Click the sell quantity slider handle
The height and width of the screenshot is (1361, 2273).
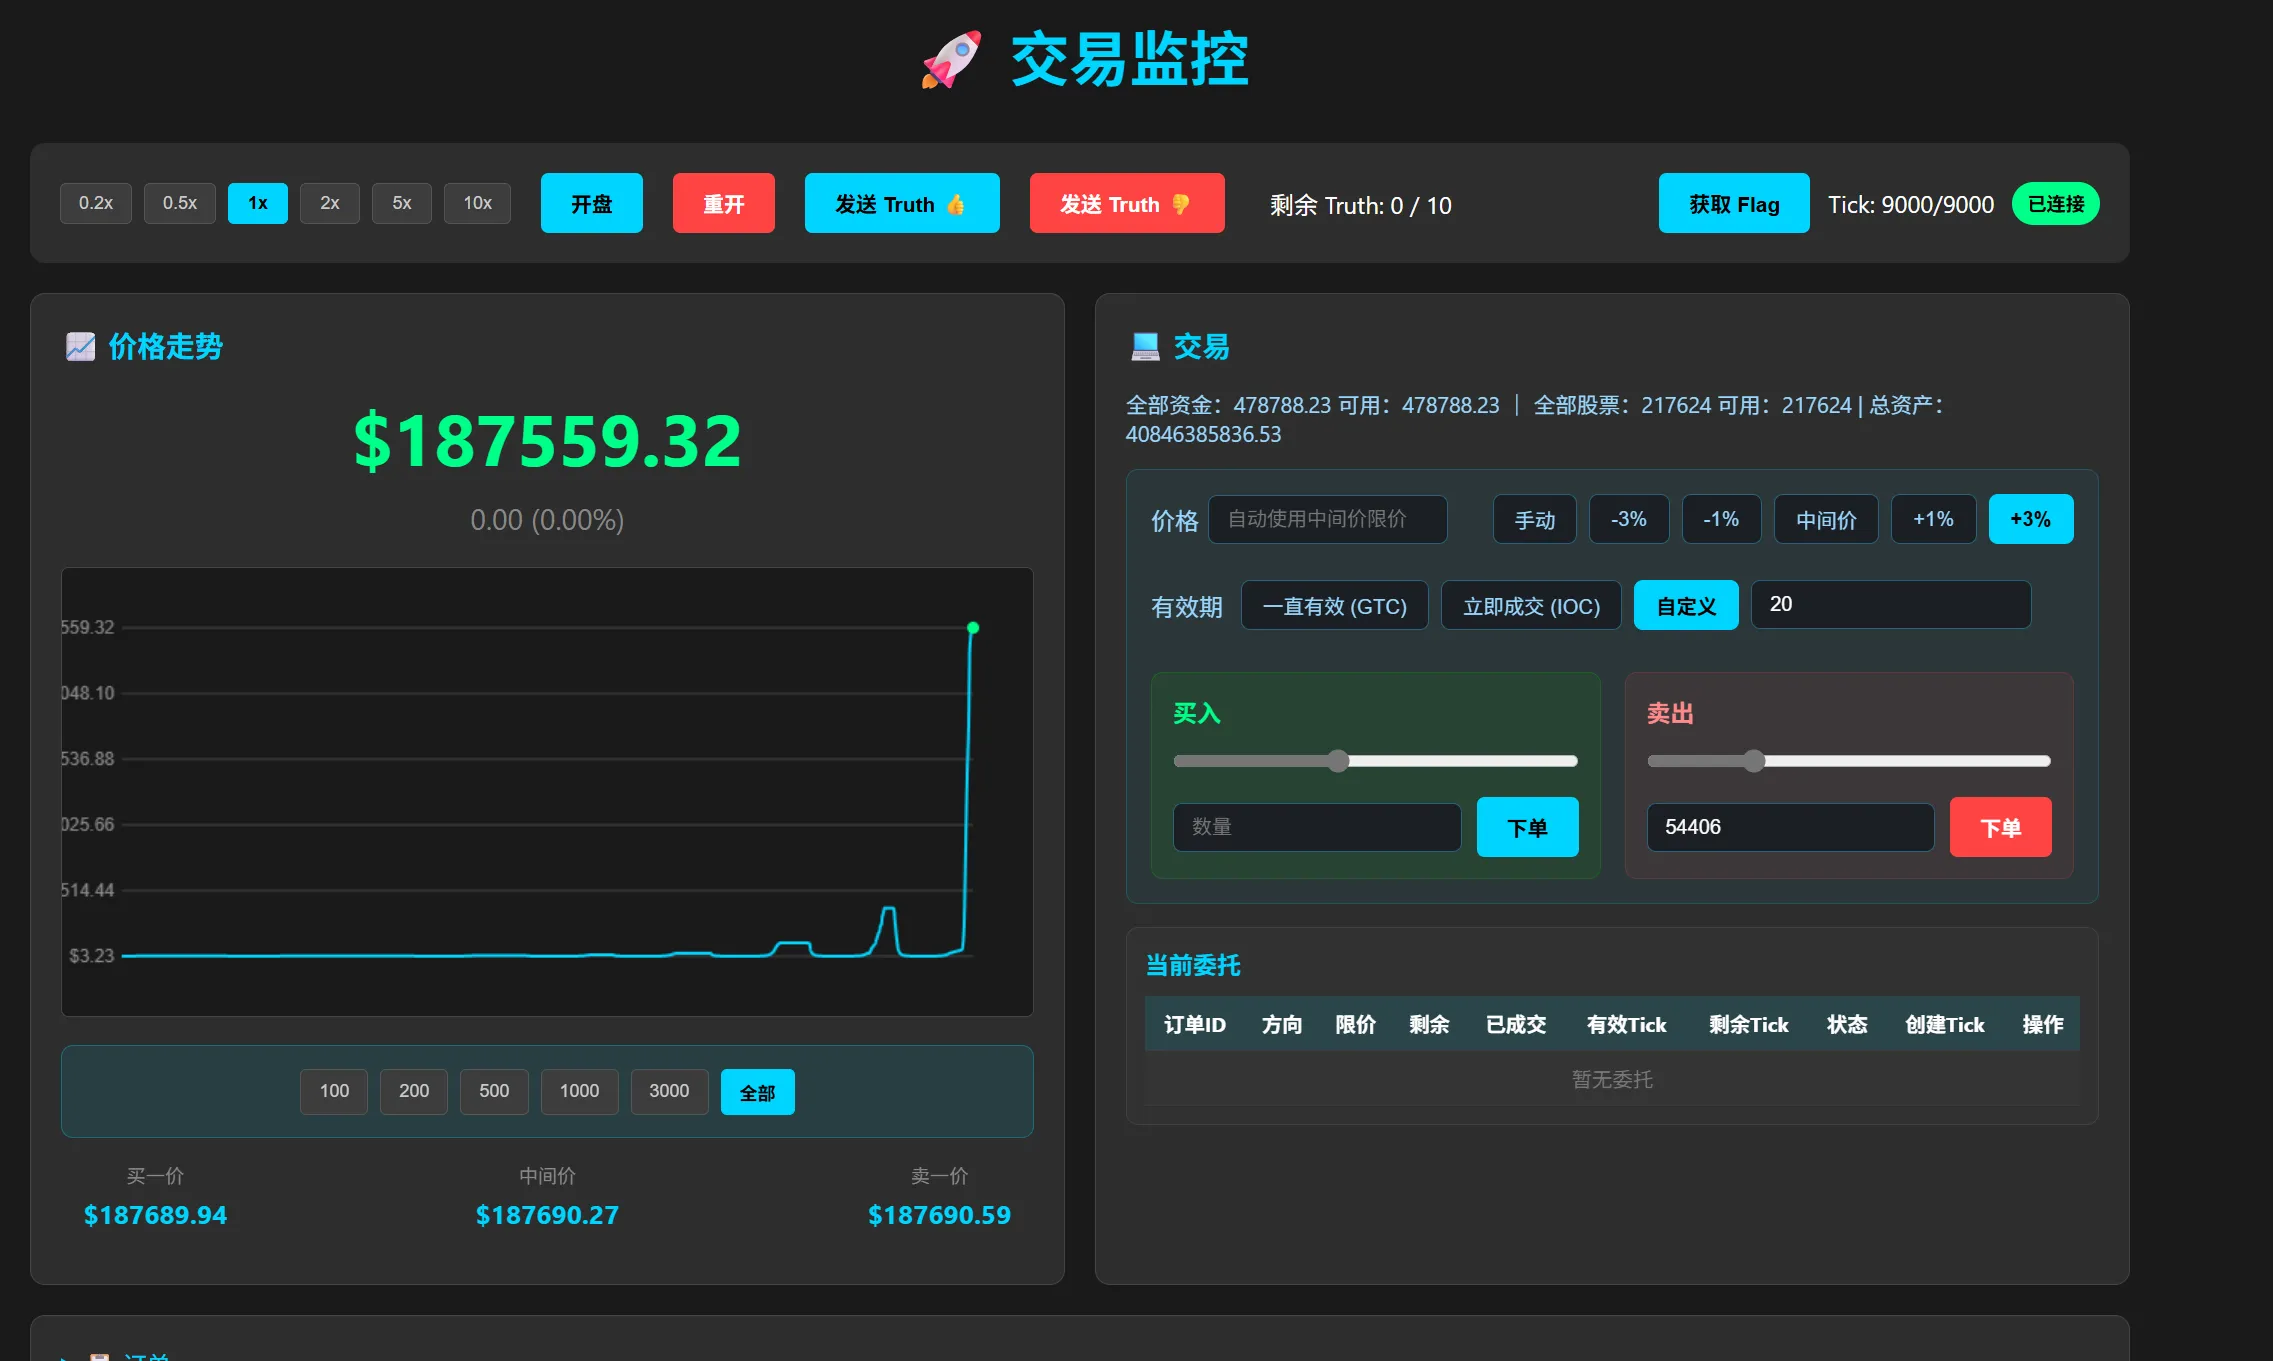pyautogui.click(x=1754, y=761)
